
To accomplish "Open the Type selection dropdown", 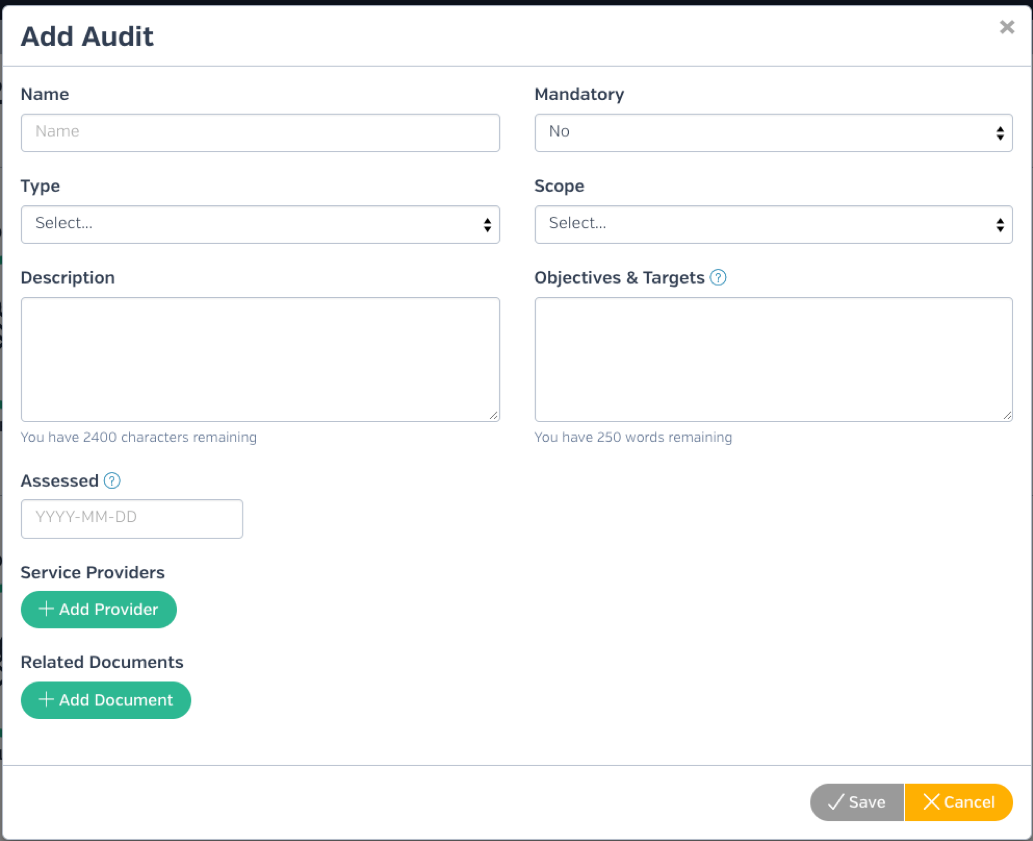I will pyautogui.click(x=260, y=224).
